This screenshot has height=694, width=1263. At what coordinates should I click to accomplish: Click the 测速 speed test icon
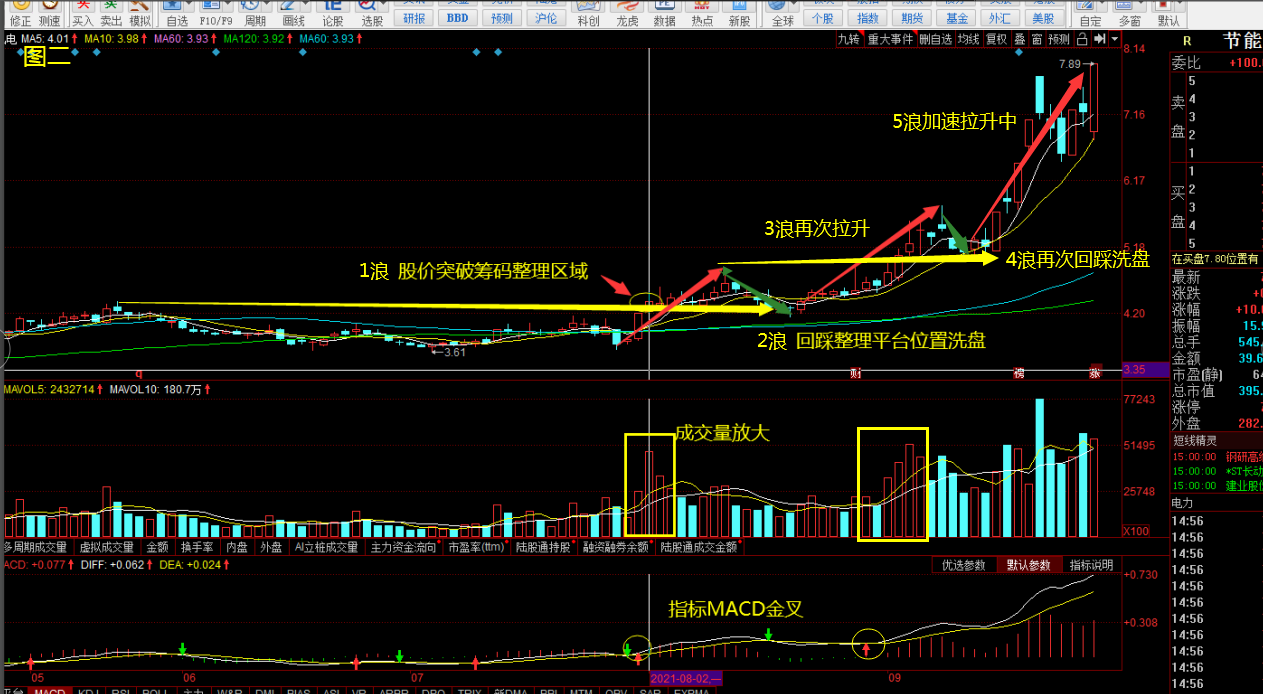(x=50, y=12)
